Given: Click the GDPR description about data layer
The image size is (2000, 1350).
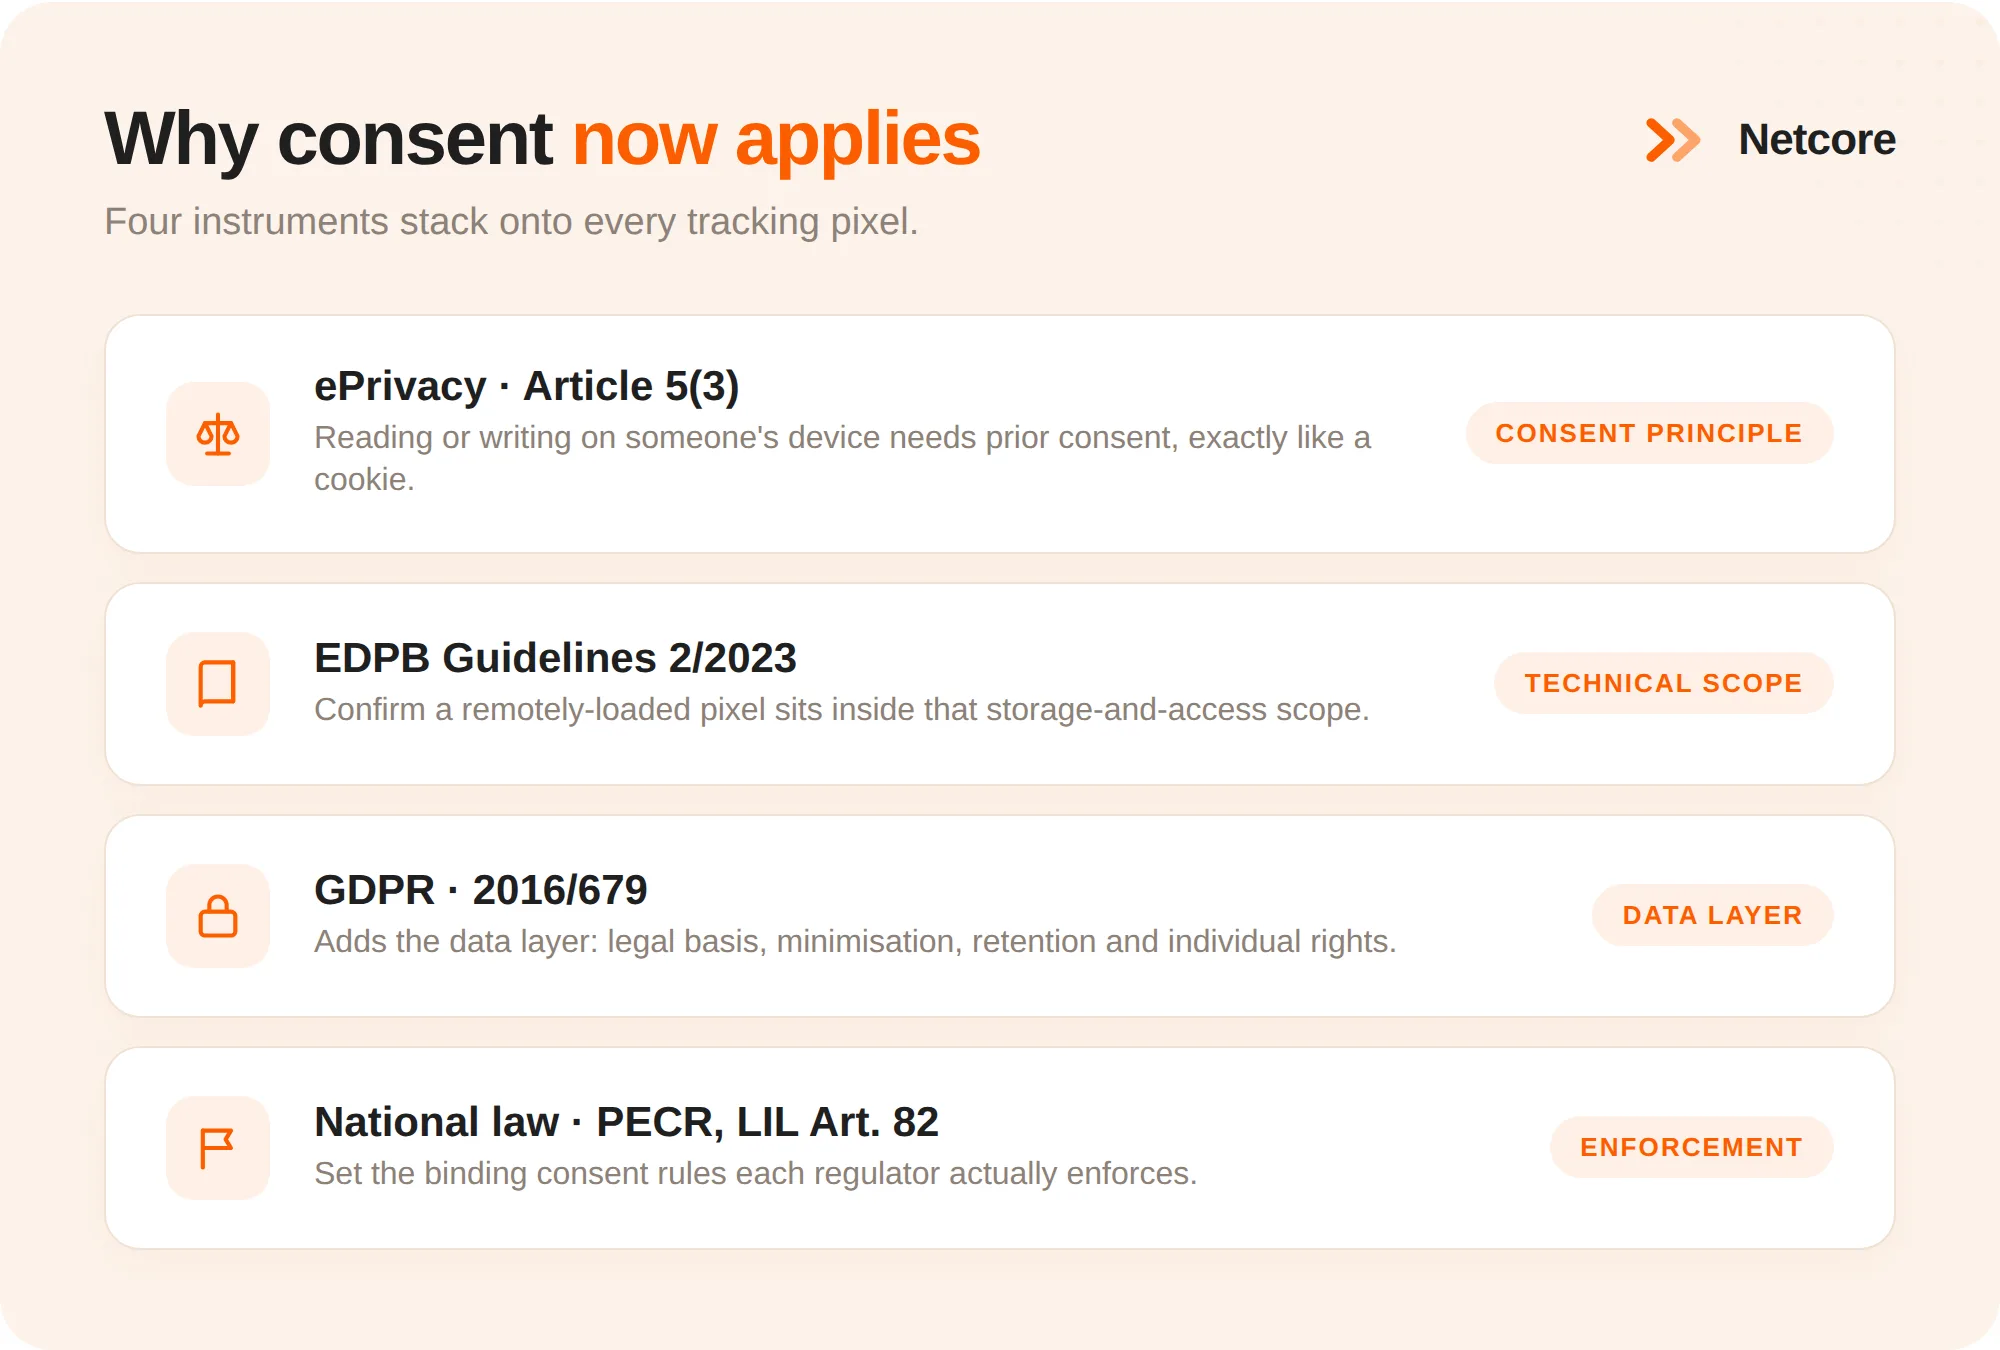Looking at the screenshot, I should [x=855, y=941].
